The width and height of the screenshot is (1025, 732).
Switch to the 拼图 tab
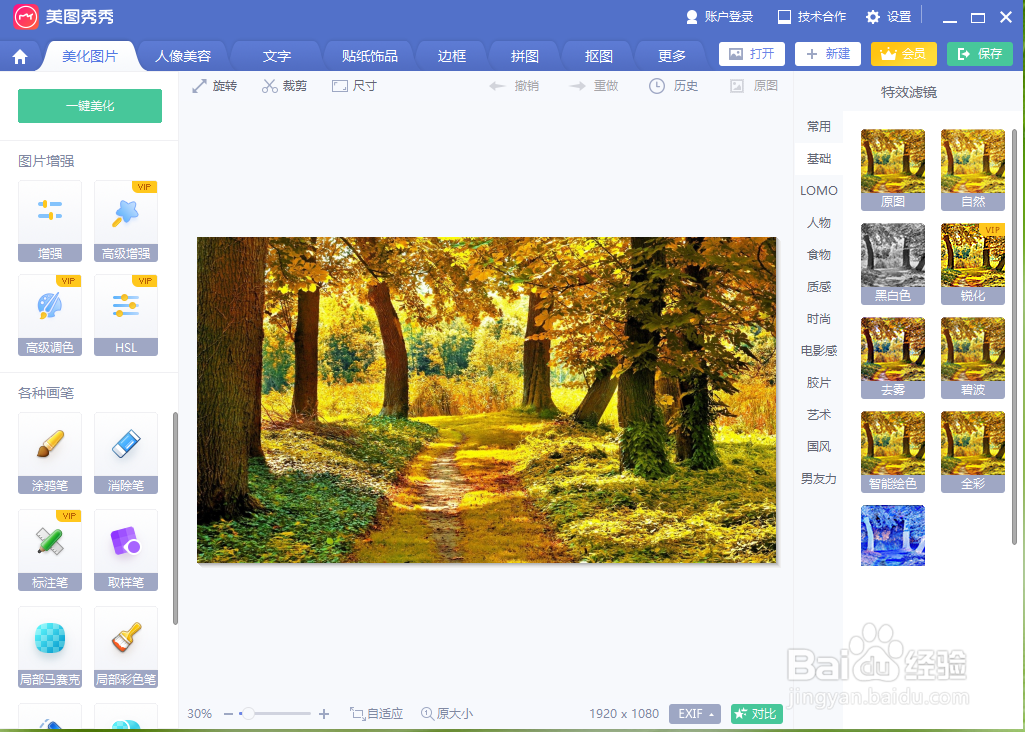525,56
